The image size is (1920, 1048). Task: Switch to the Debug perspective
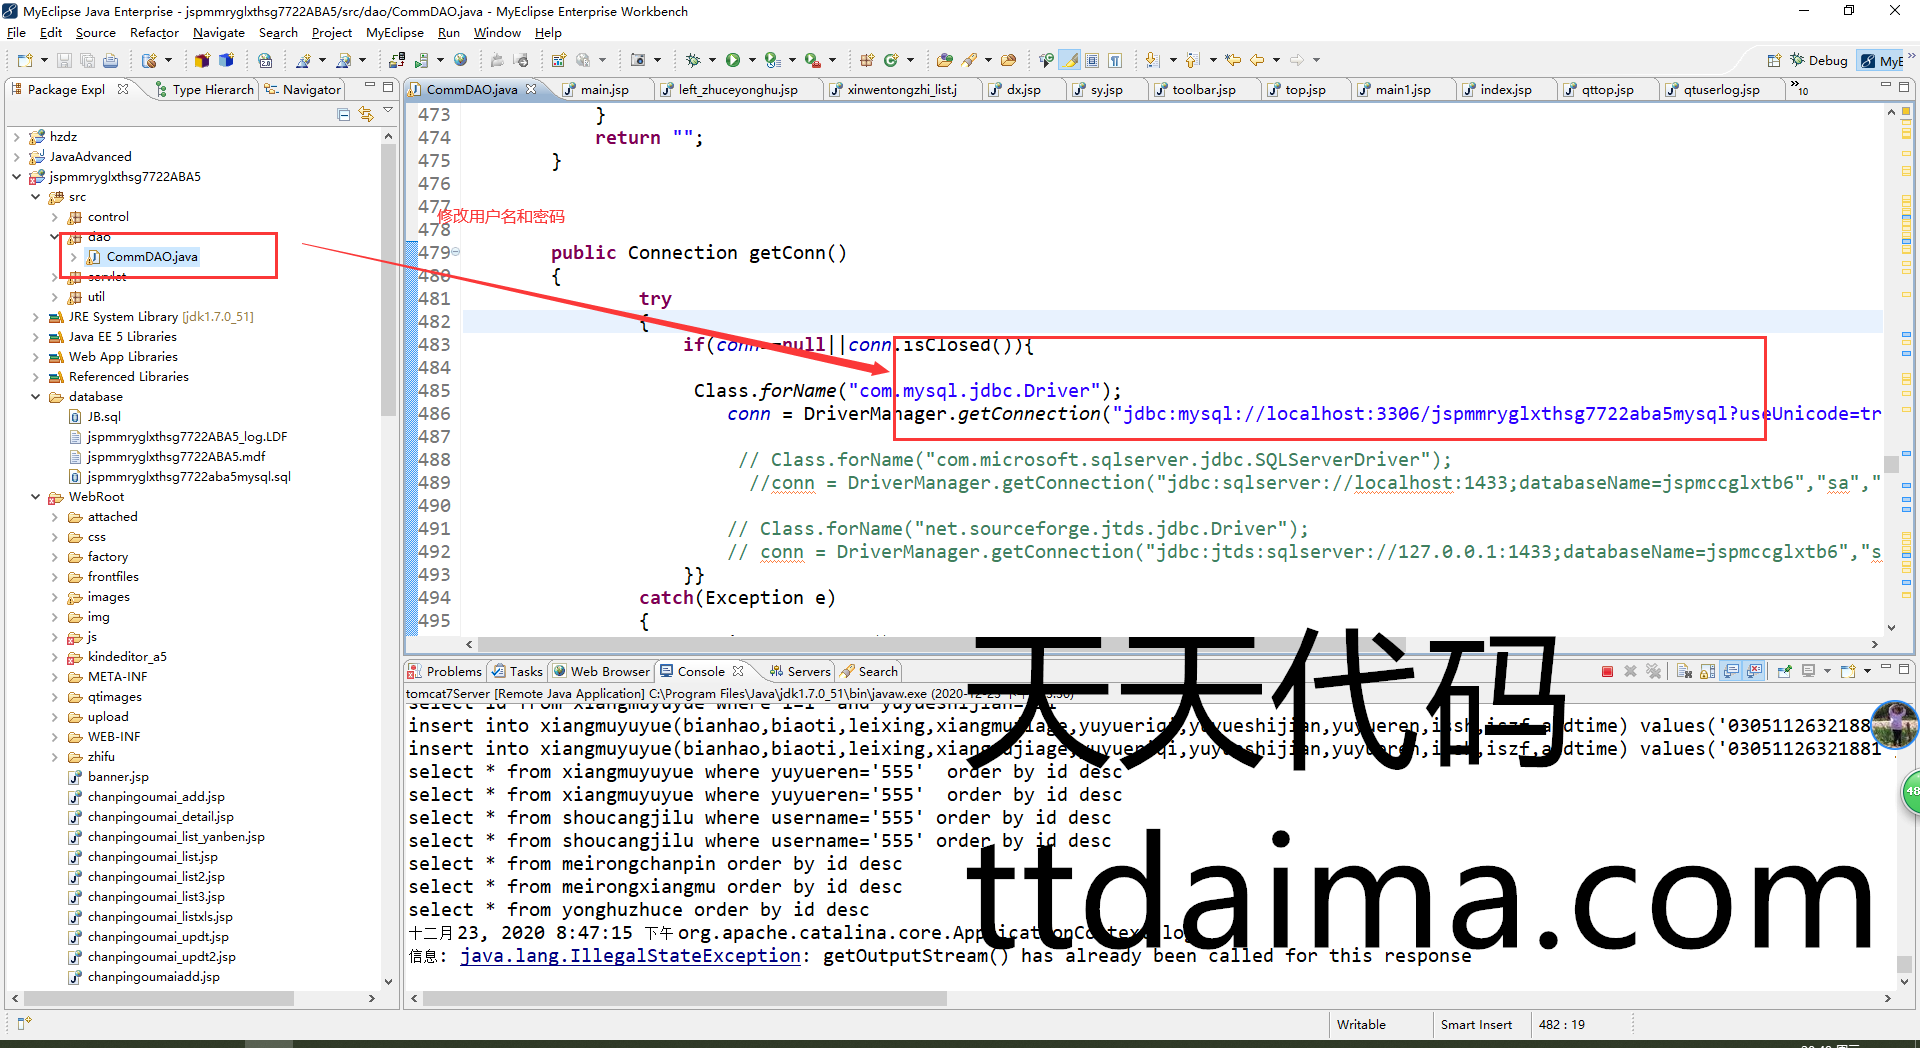click(x=1818, y=61)
